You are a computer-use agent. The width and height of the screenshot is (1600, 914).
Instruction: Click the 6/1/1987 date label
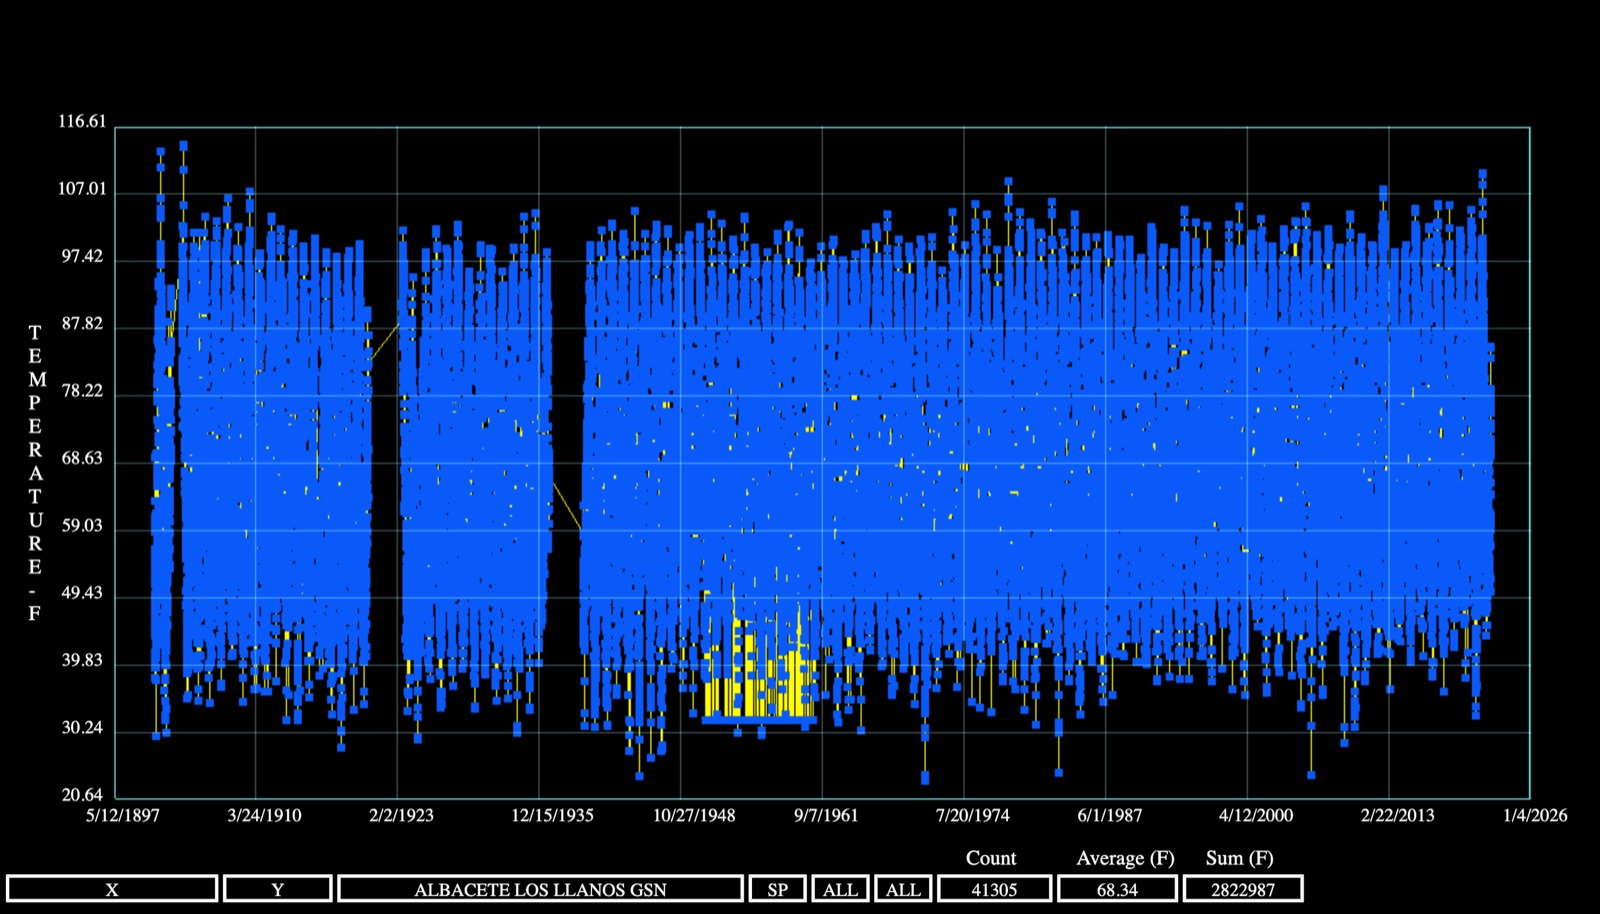tap(1109, 815)
